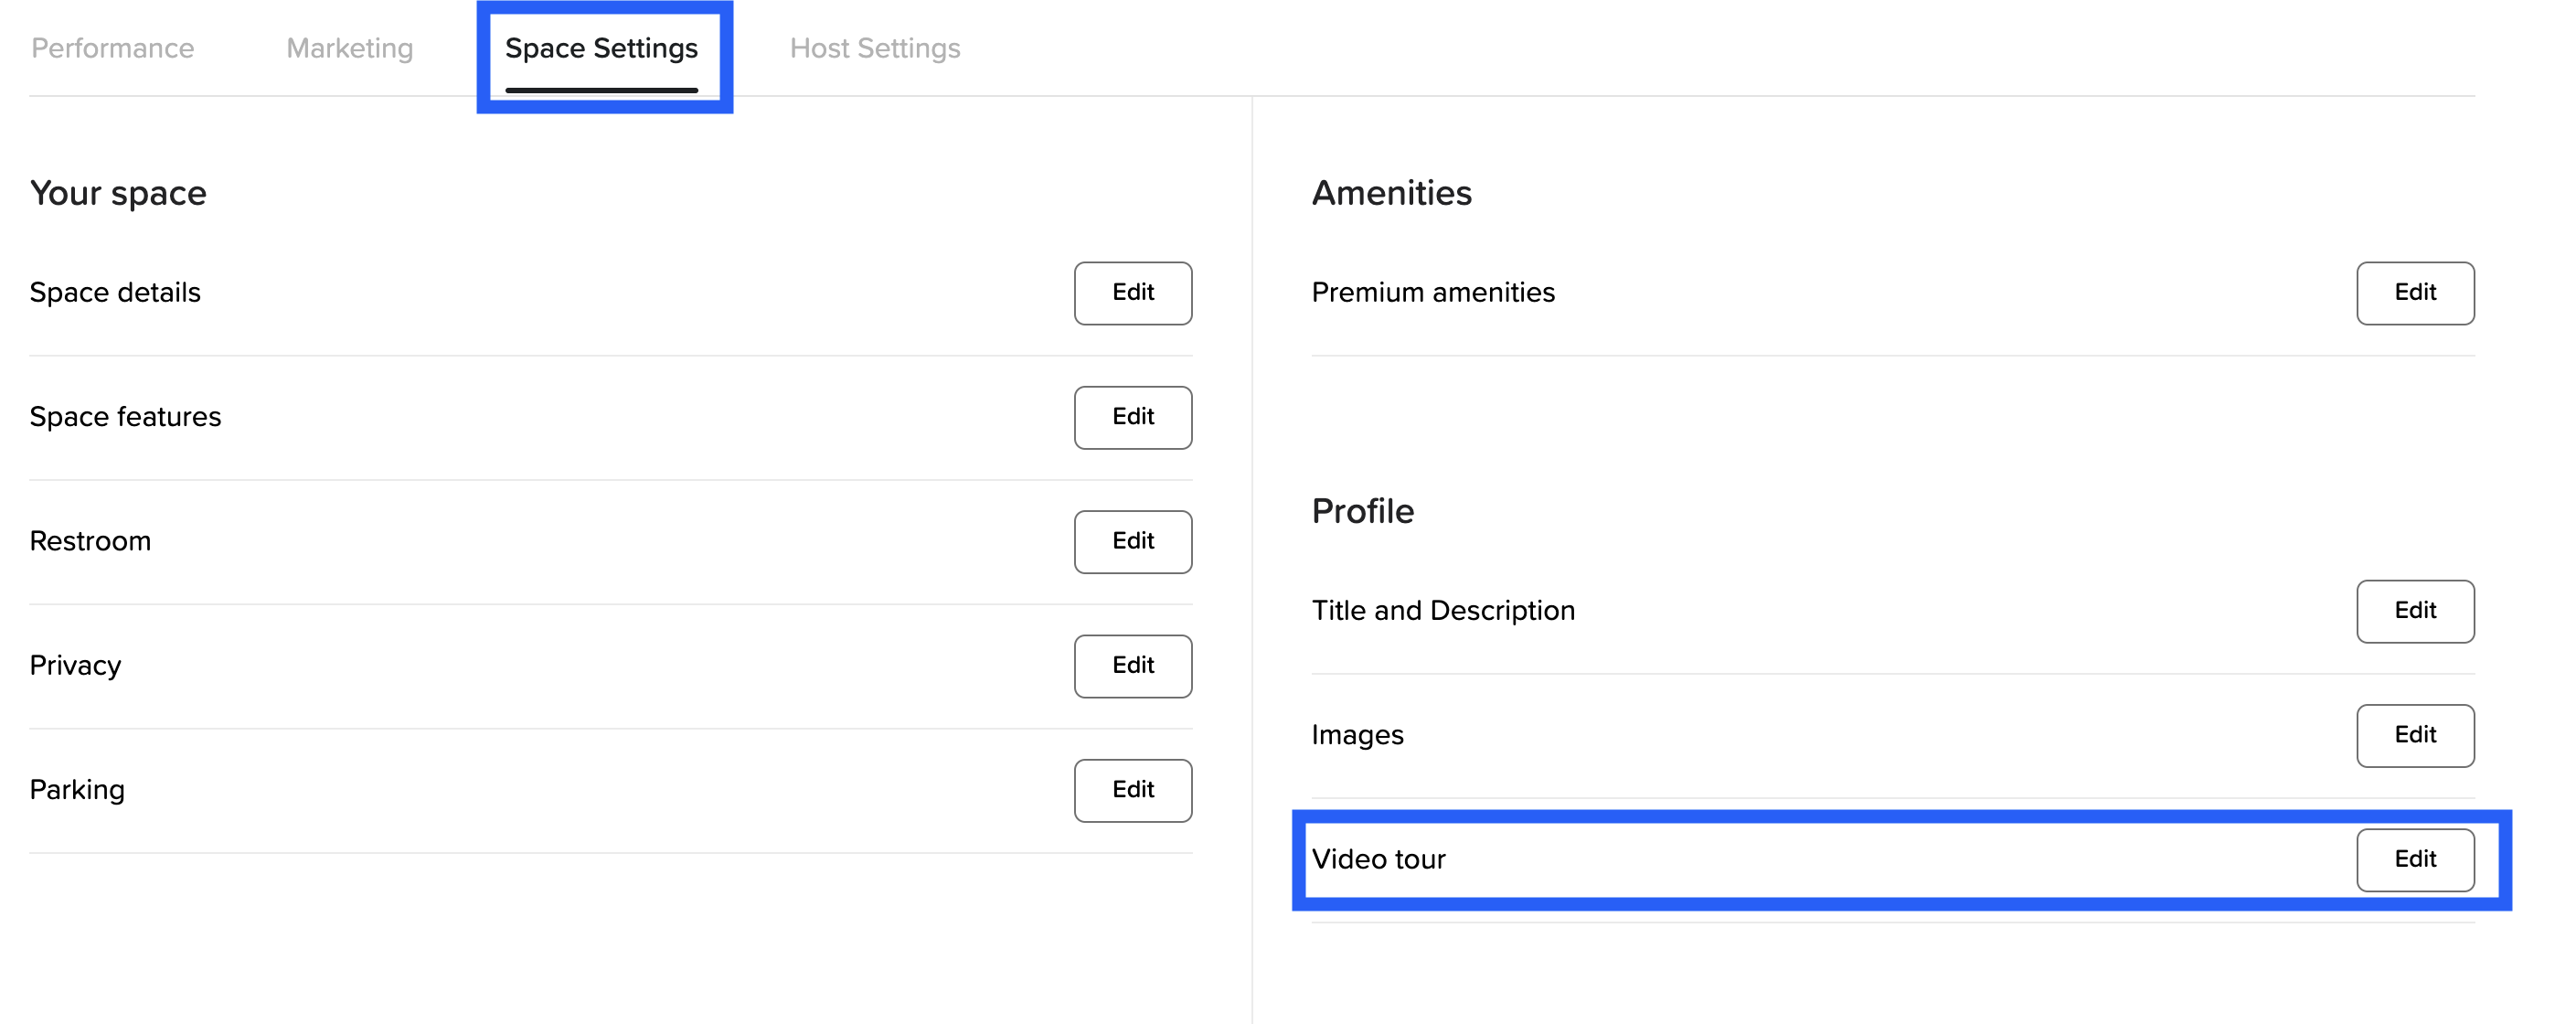This screenshot has width=2576, height=1024.
Task: Go to the Host Settings tab
Action: 875,48
